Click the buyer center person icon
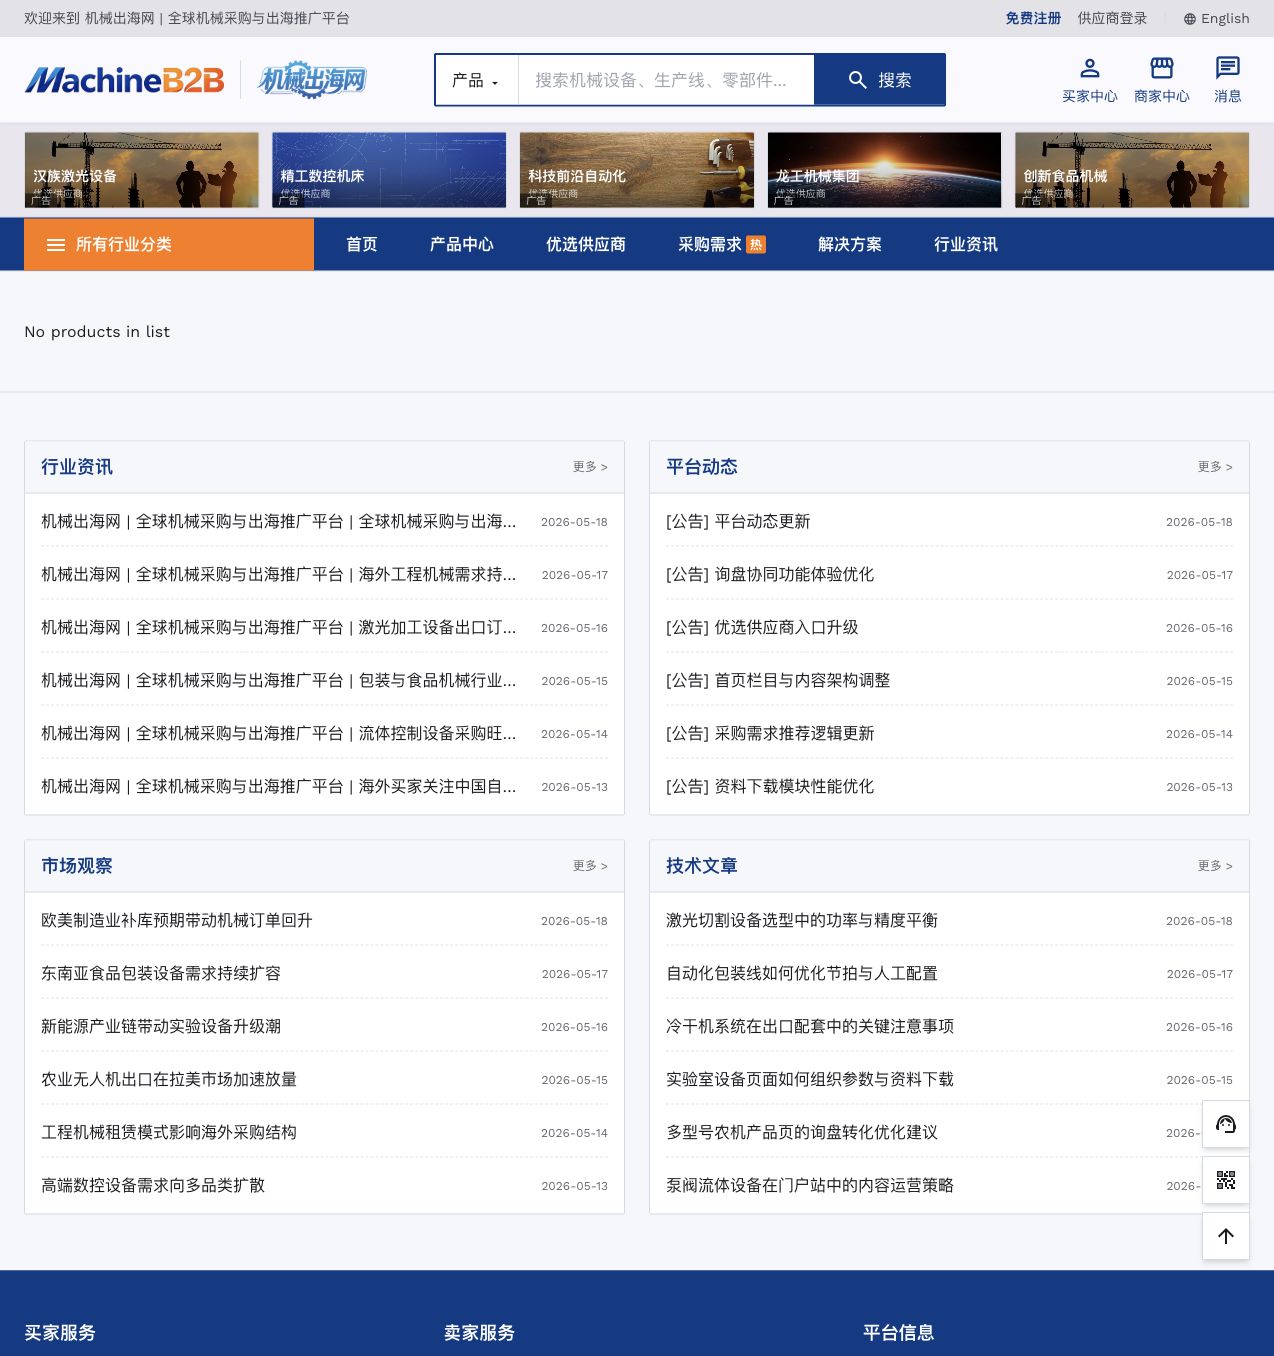The width and height of the screenshot is (1274, 1356). [1090, 68]
